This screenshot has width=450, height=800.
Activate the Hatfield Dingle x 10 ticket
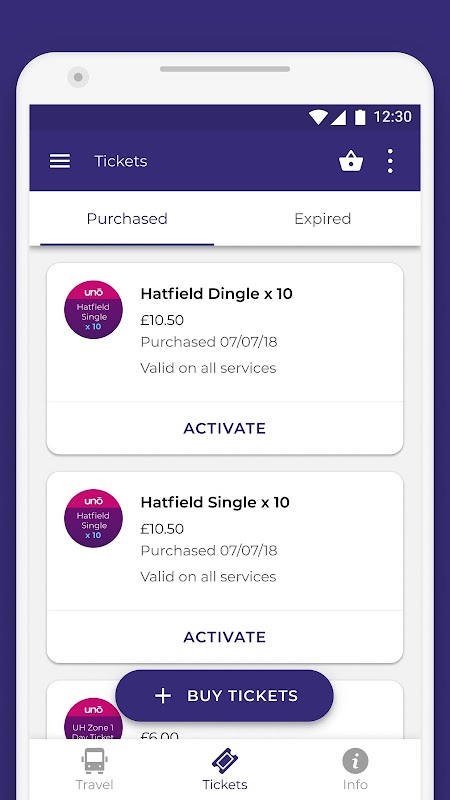[224, 428]
